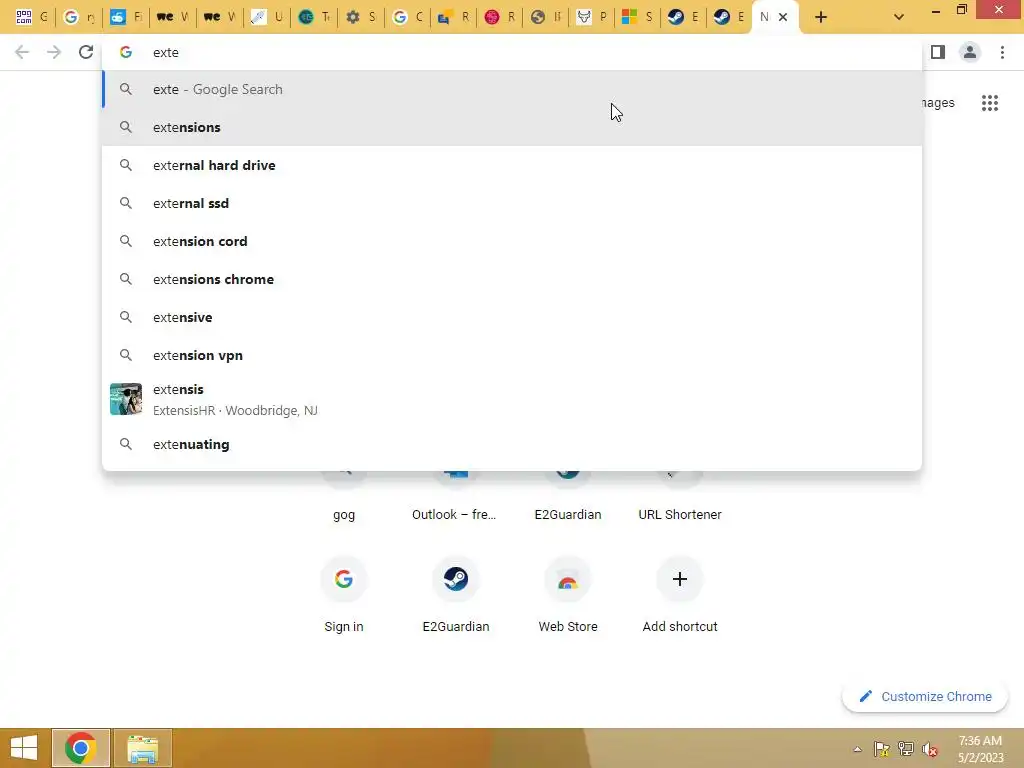Switch to the globe icon tab
Screen dimensions: 1024x768
(x=545, y=17)
